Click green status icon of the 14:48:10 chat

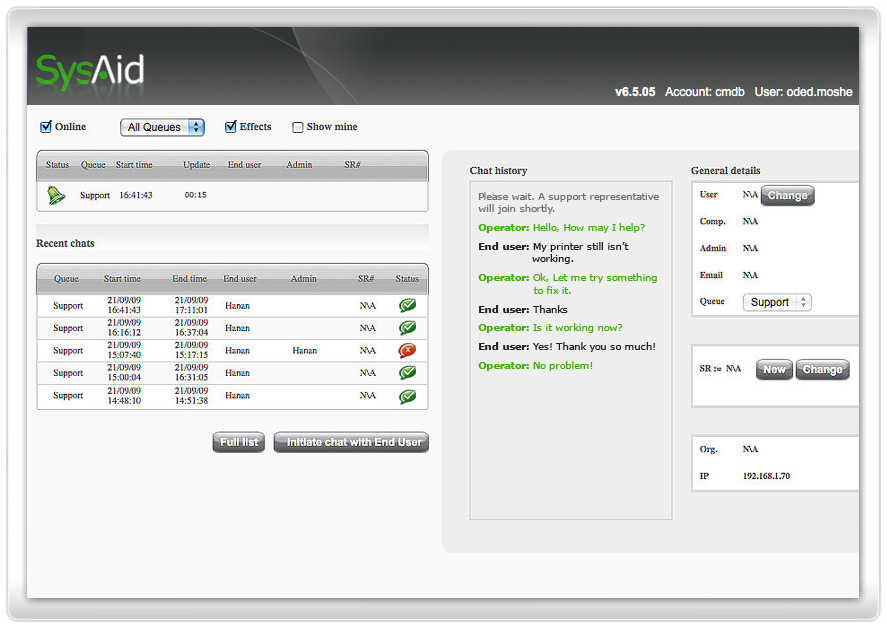click(x=406, y=395)
